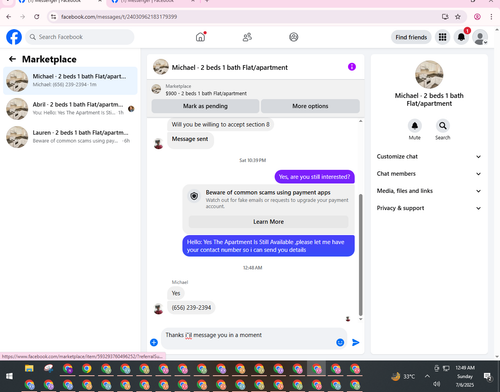
Task: Go back in browser history
Action: [9, 17]
